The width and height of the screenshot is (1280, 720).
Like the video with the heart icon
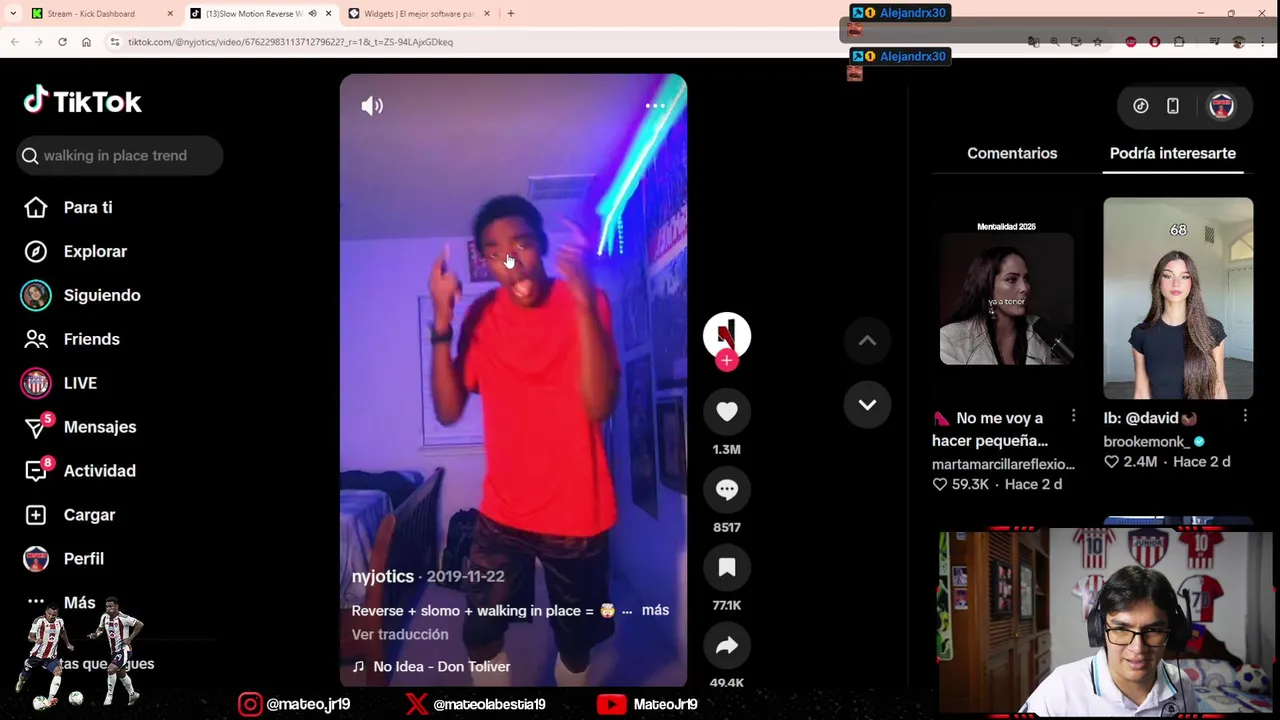pyautogui.click(x=727, y=412)
